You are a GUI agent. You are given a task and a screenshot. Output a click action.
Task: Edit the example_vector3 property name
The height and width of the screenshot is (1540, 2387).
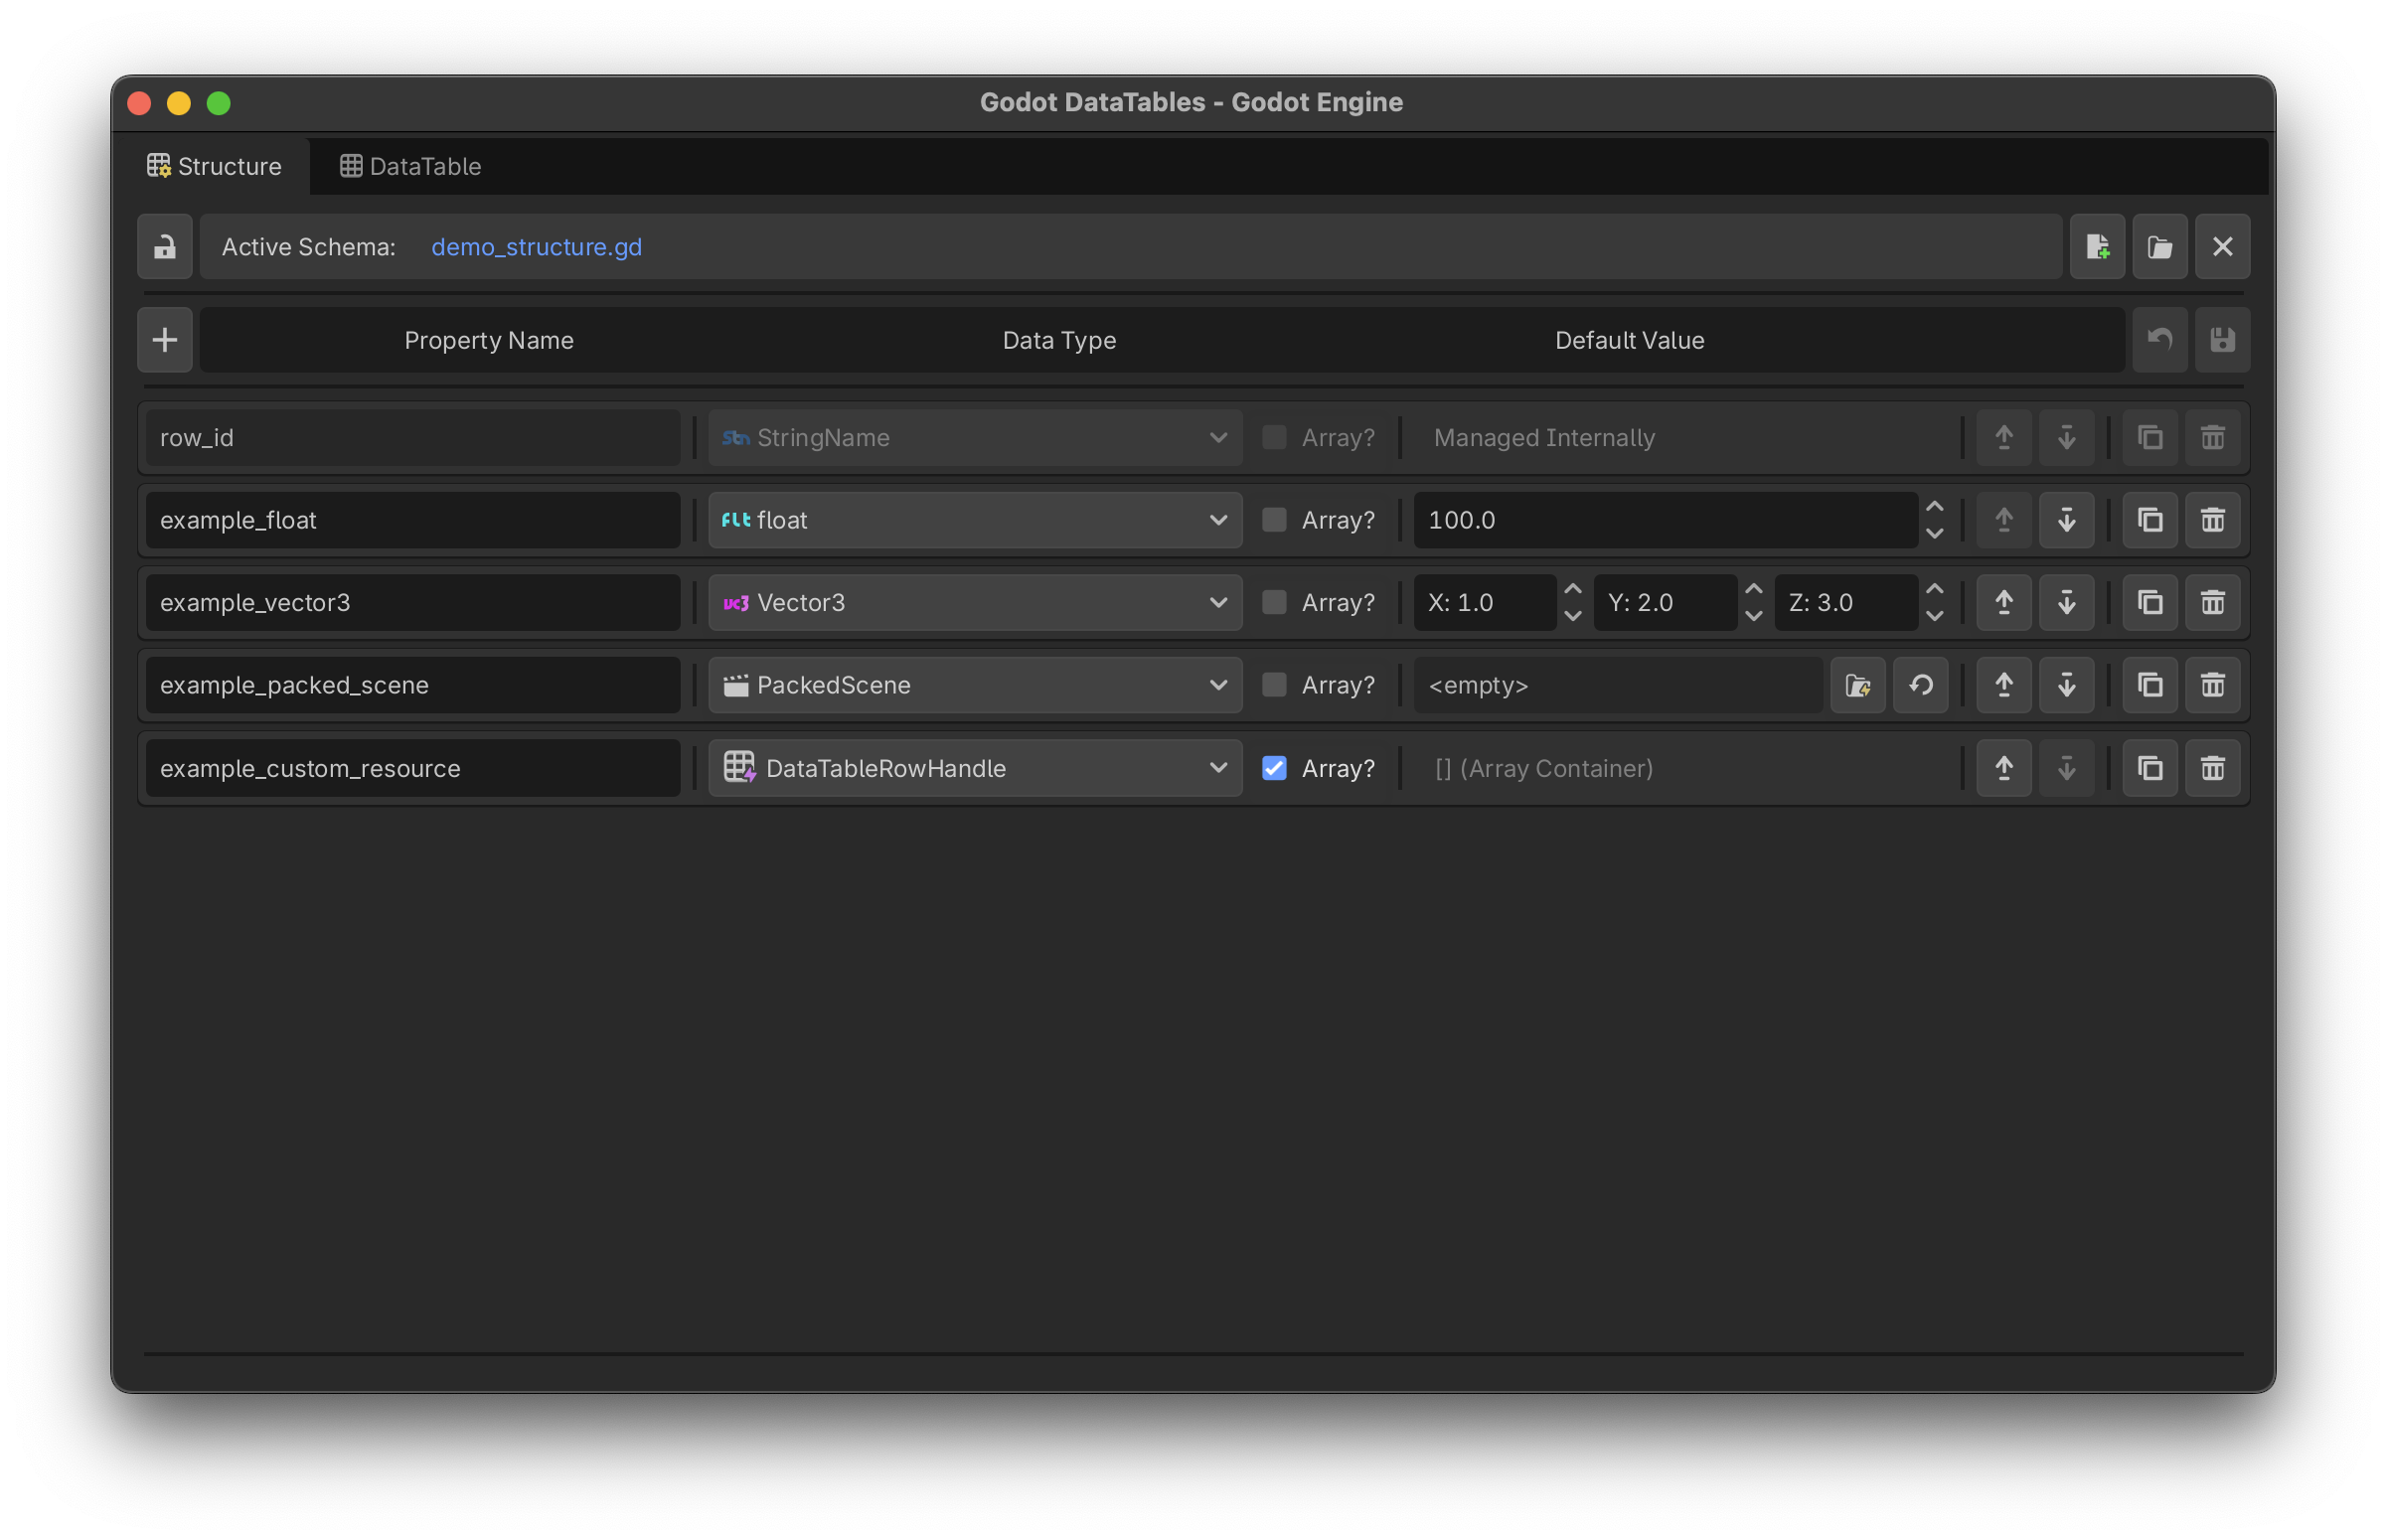coord(413,603)
